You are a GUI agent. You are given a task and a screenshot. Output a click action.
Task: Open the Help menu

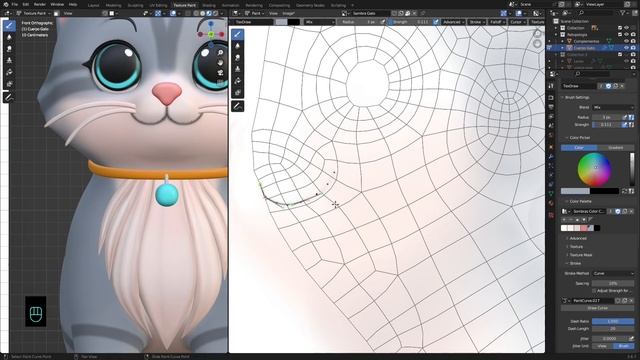(x=73, y=4)
